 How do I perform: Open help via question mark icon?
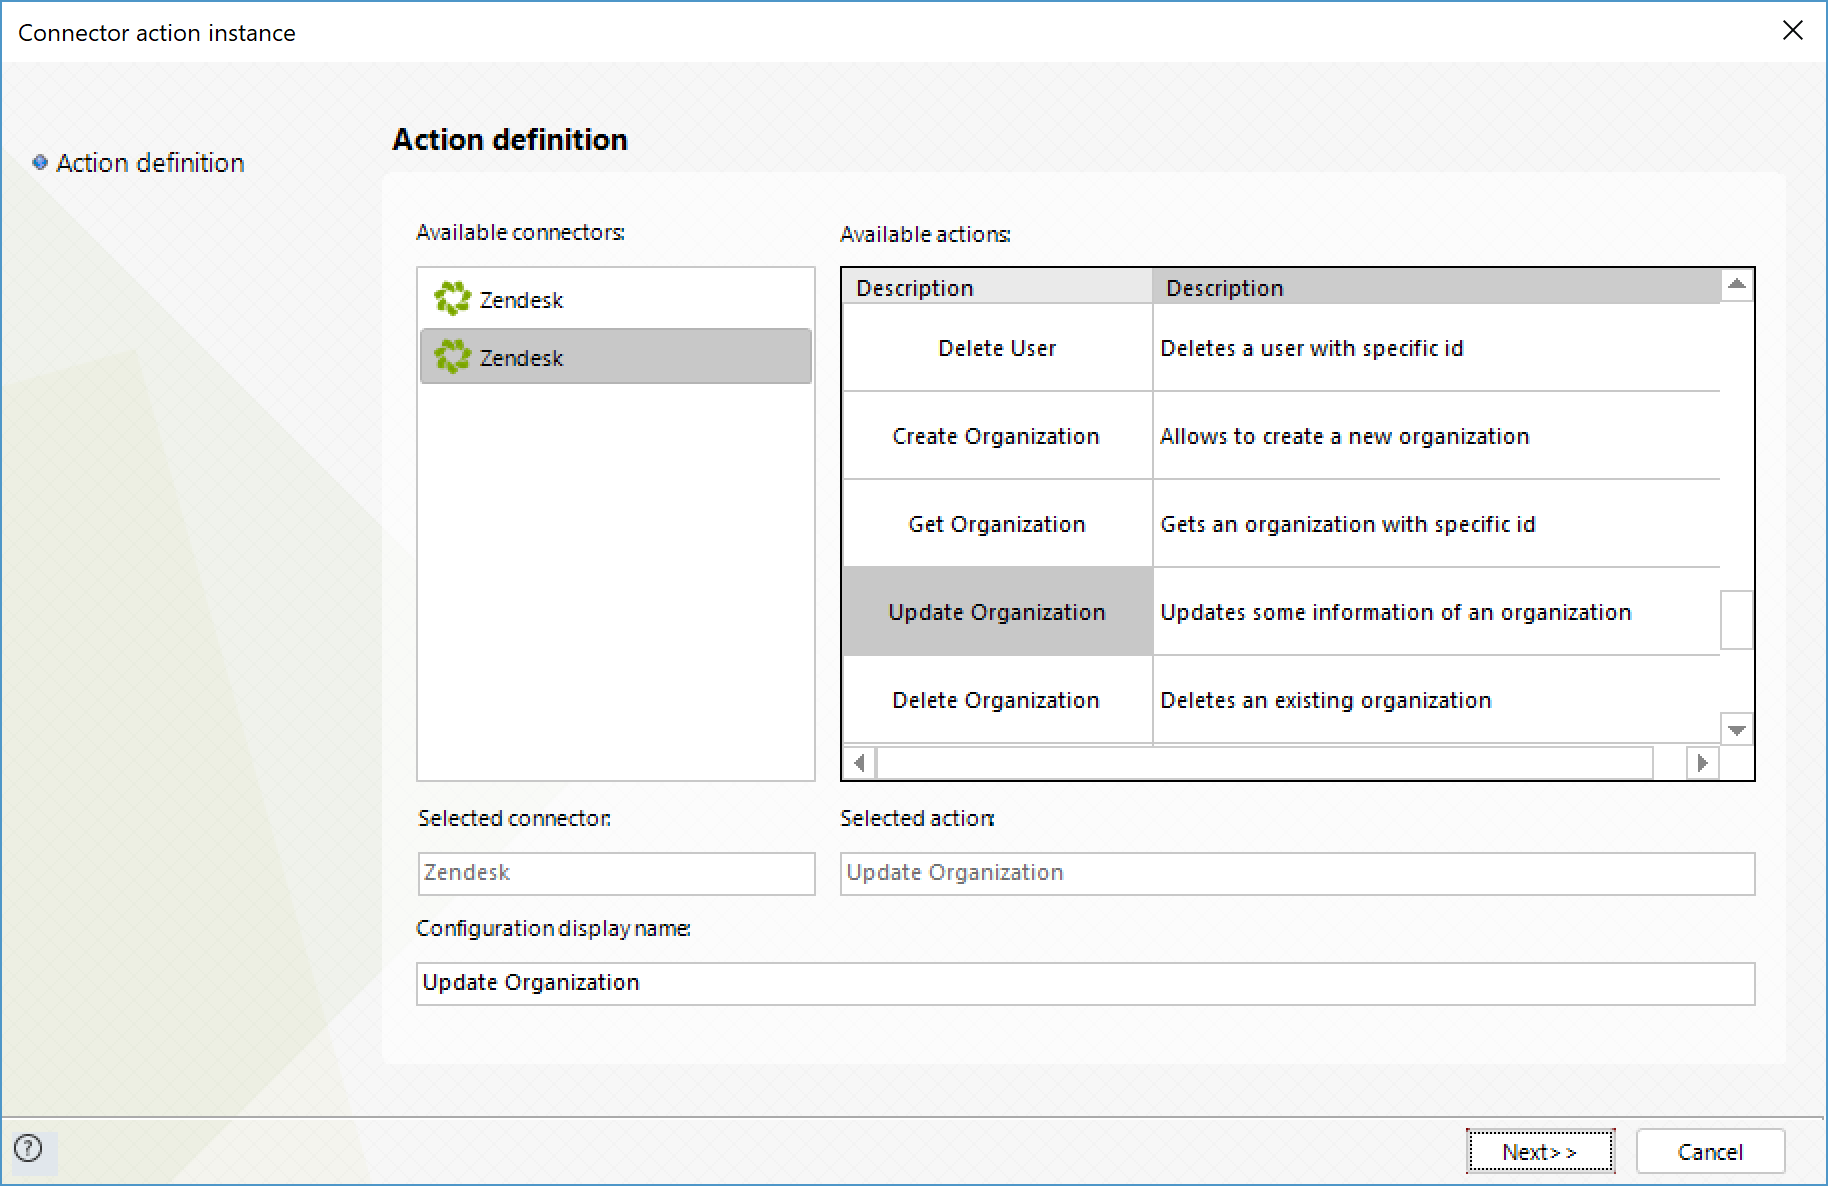tap(29, 1148)
